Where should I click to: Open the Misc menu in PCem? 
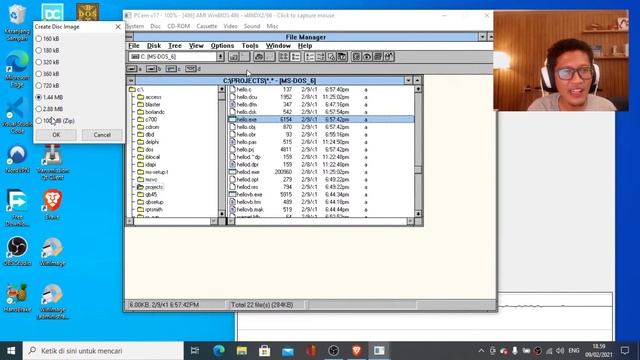click(x=272, y=26)
